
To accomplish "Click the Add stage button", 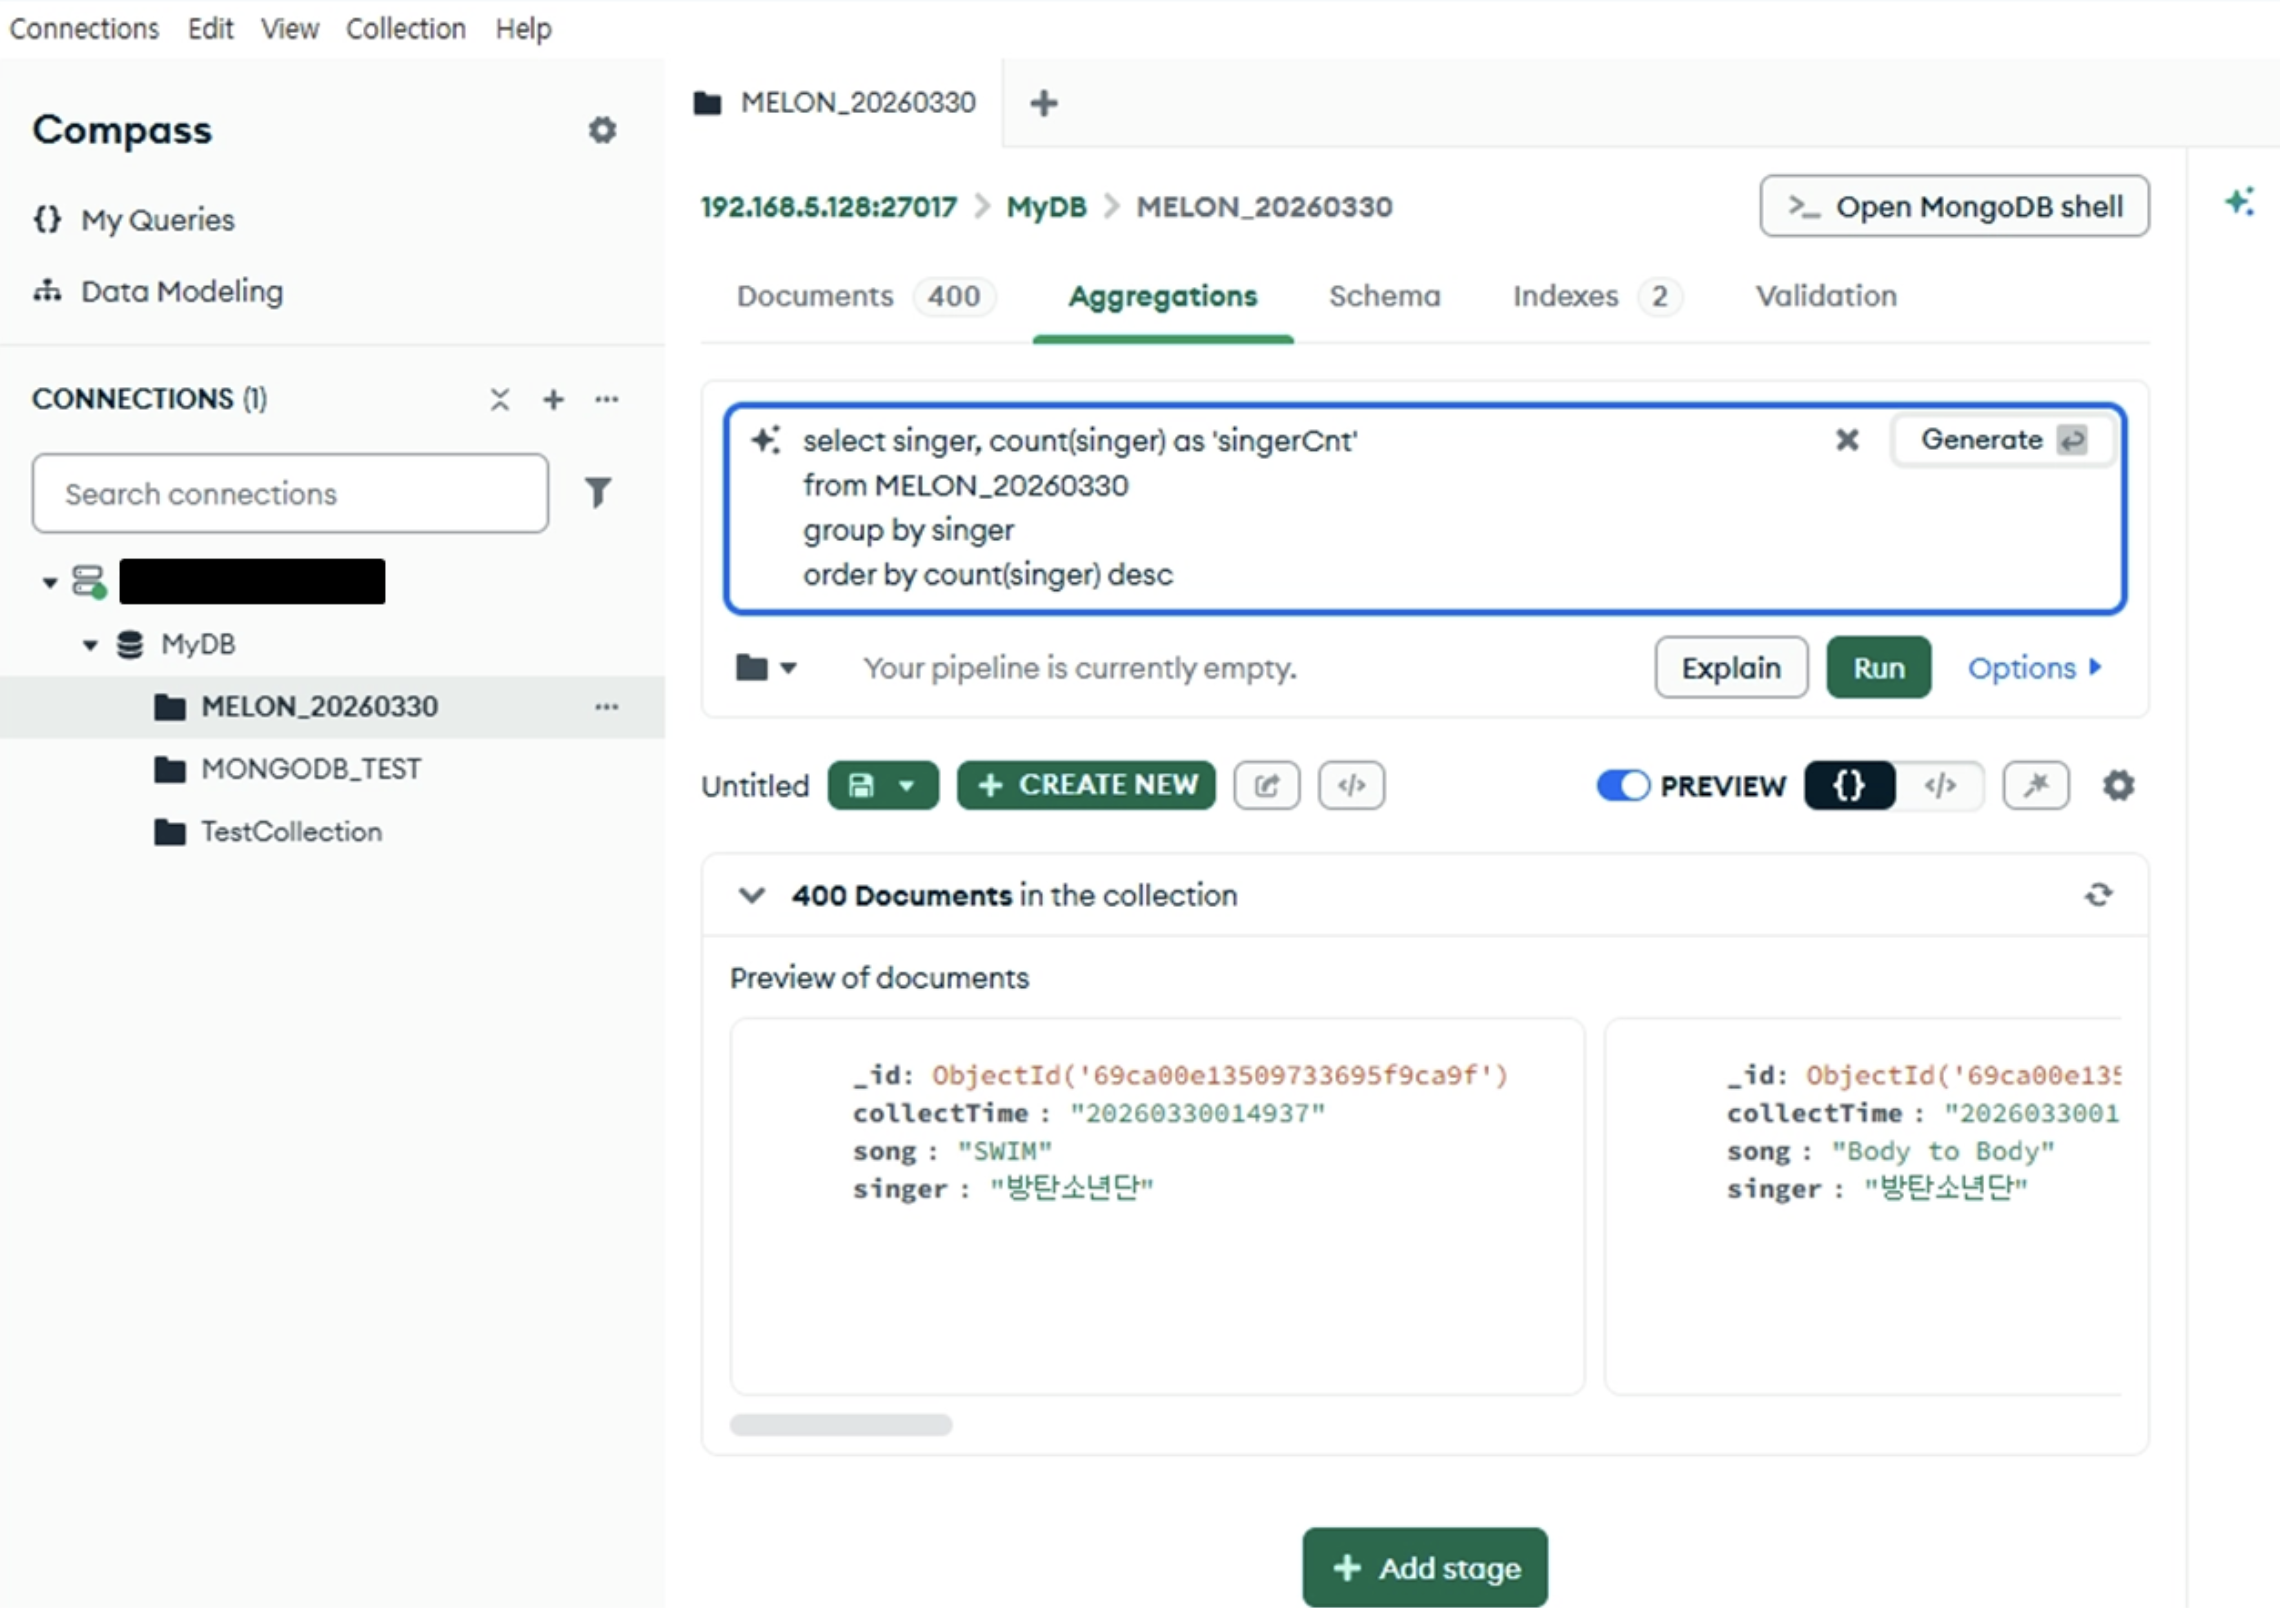I will pyautogui.click(x=1424, y=1567).
